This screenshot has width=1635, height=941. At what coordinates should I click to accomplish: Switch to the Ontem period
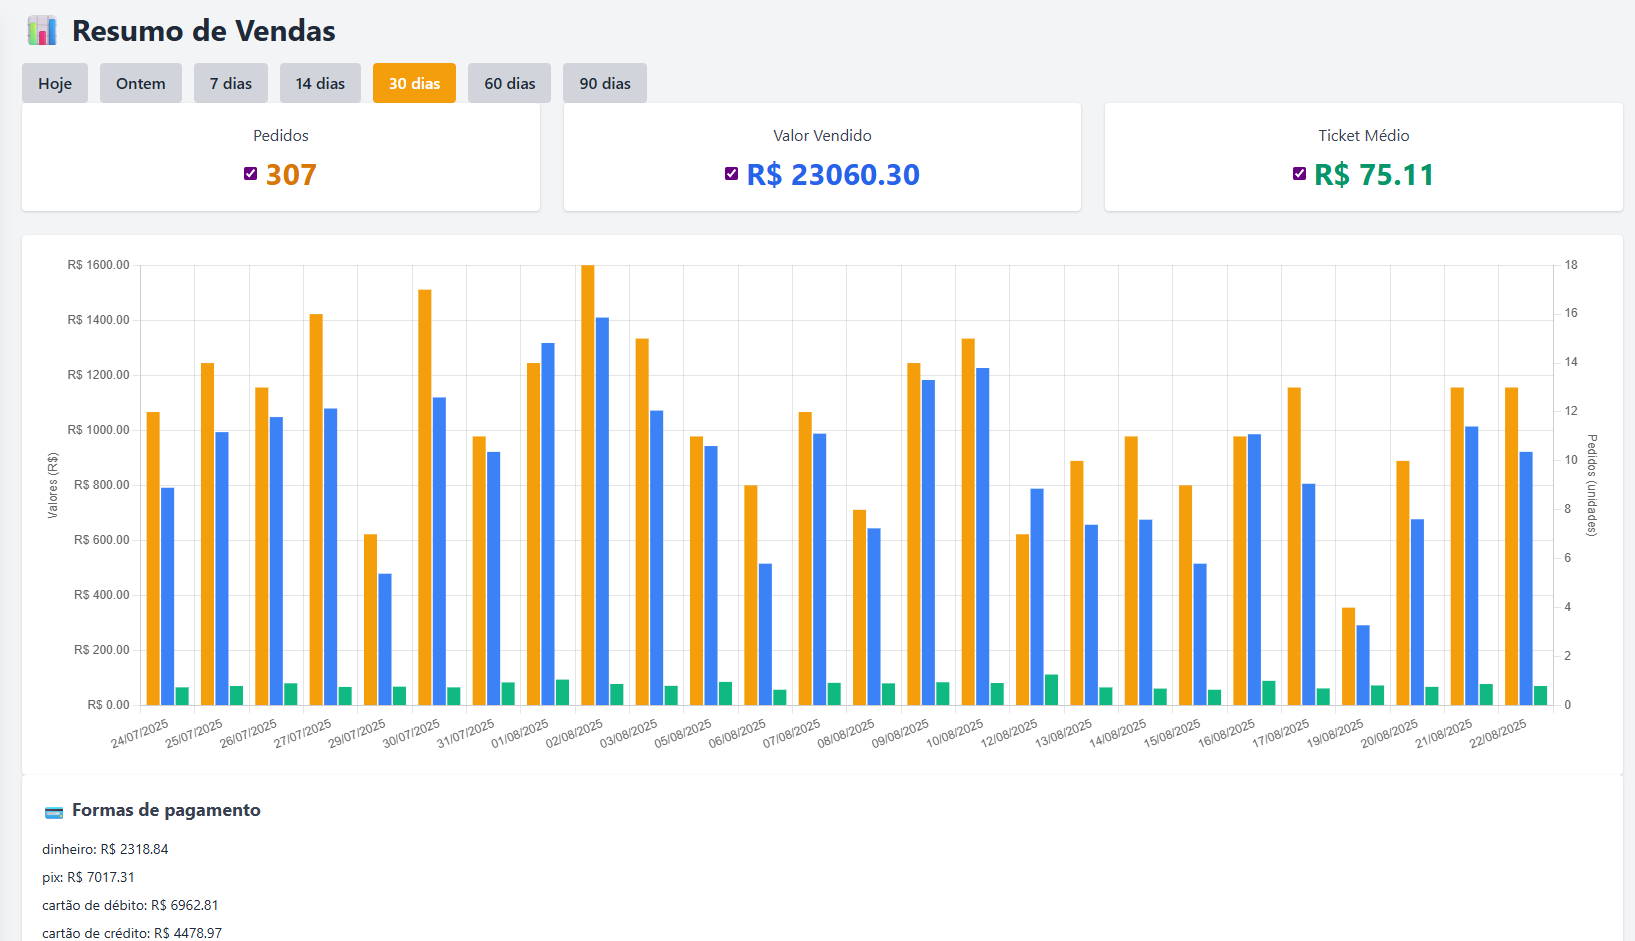141,83
